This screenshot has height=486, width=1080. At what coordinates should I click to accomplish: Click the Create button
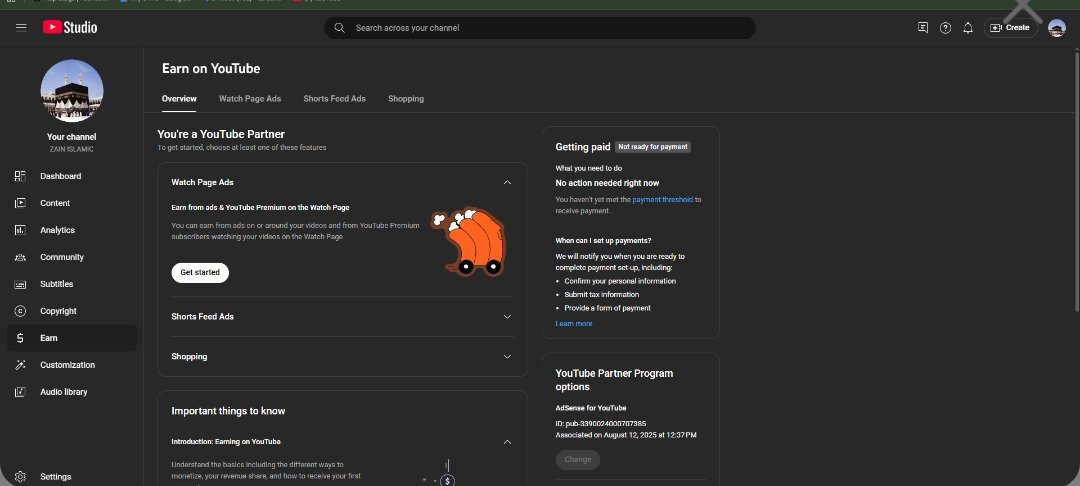point(1010,28)
